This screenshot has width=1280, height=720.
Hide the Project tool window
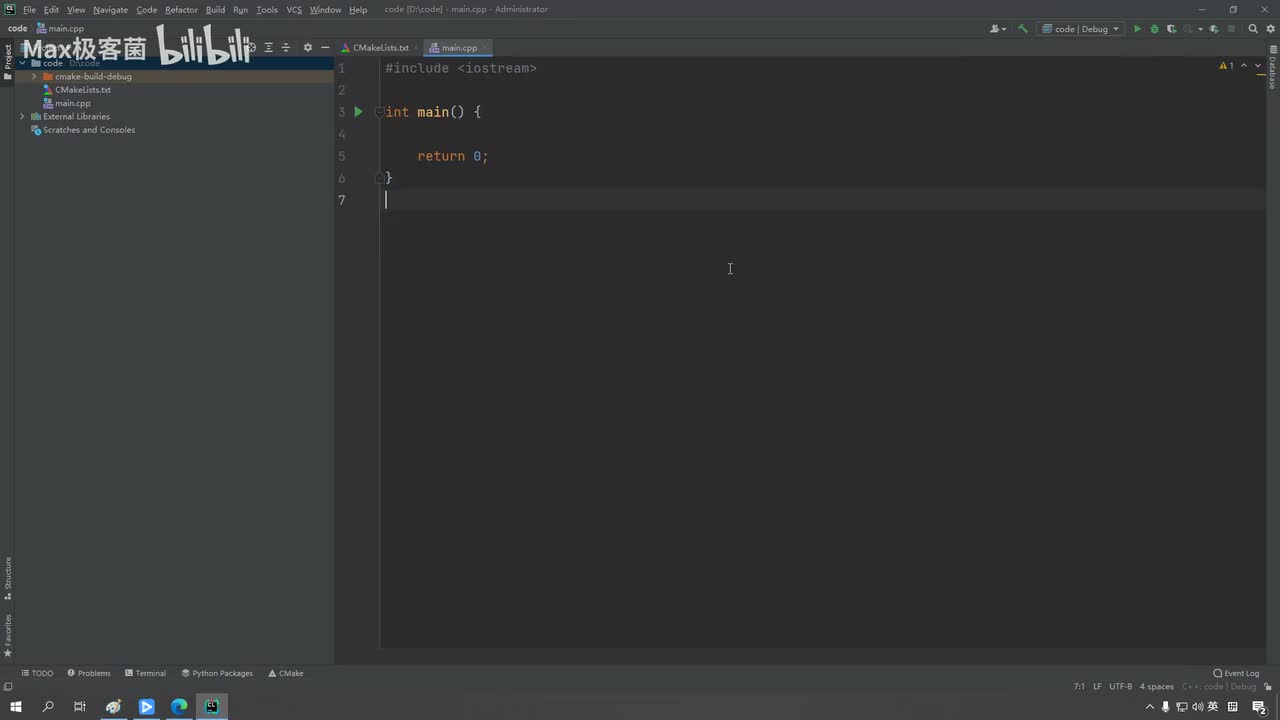[325, 47]
